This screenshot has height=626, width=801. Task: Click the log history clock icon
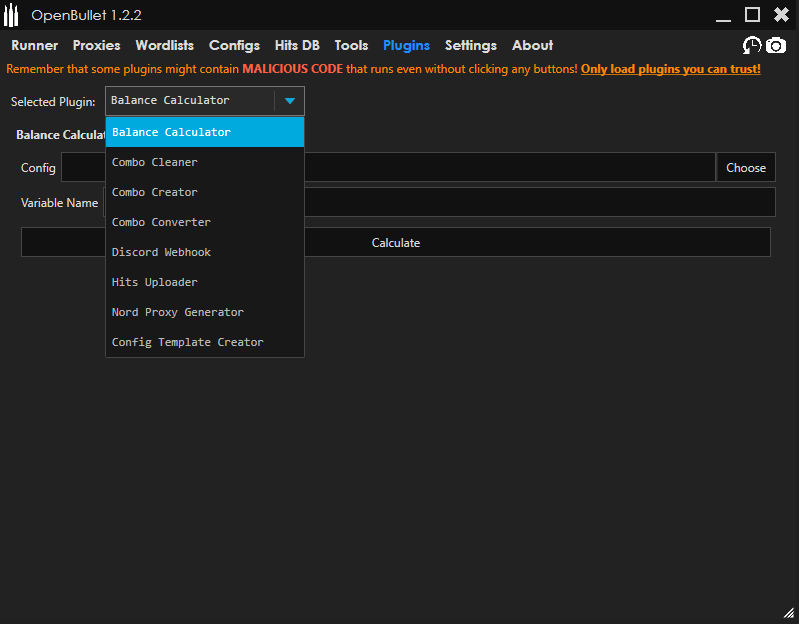751,45
